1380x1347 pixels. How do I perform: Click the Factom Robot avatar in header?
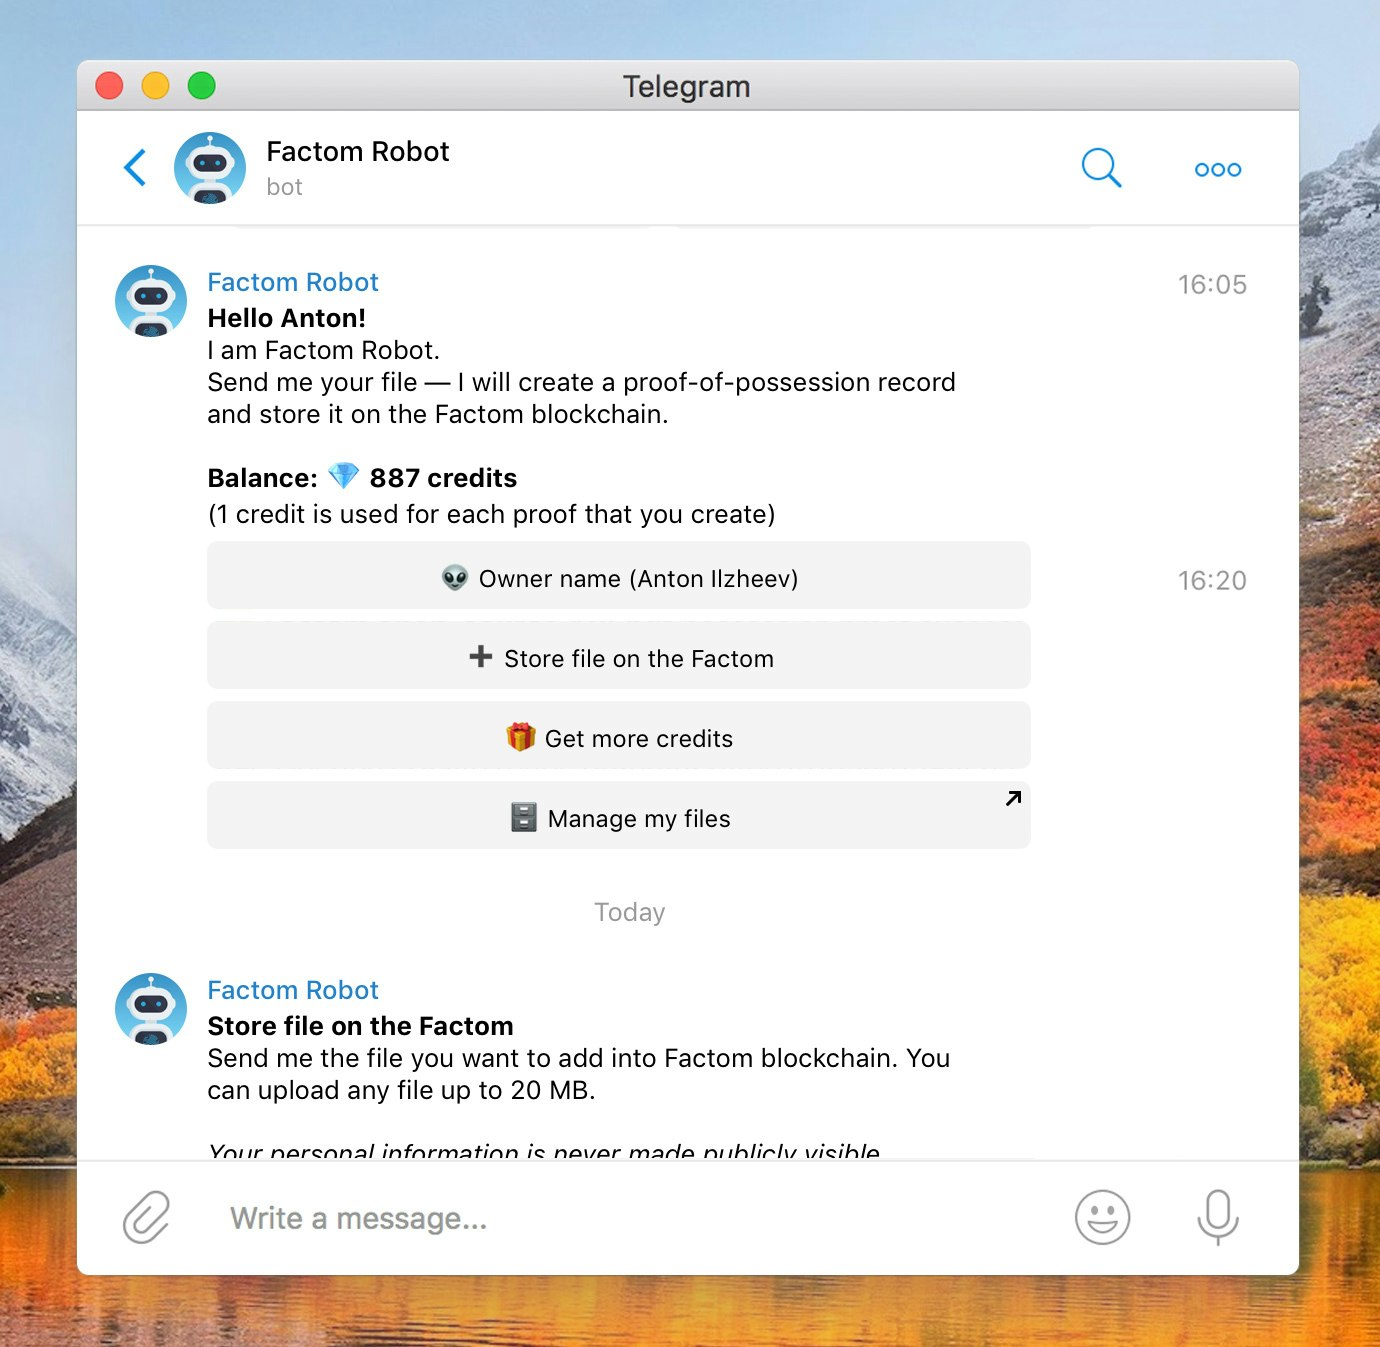pyautogui.click(x=210, y=168)
